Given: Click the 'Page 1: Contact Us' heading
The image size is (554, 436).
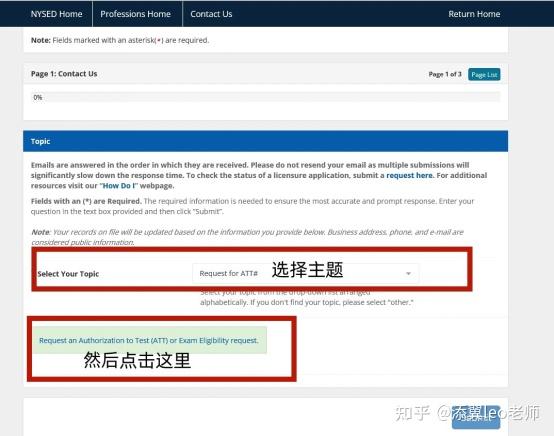Looking at the screenshot, I should (x=64, y=74).
